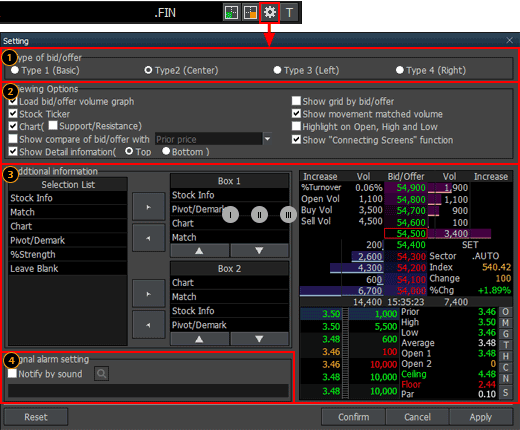
Task: Click the O side tab in preview
Action: 505,312
